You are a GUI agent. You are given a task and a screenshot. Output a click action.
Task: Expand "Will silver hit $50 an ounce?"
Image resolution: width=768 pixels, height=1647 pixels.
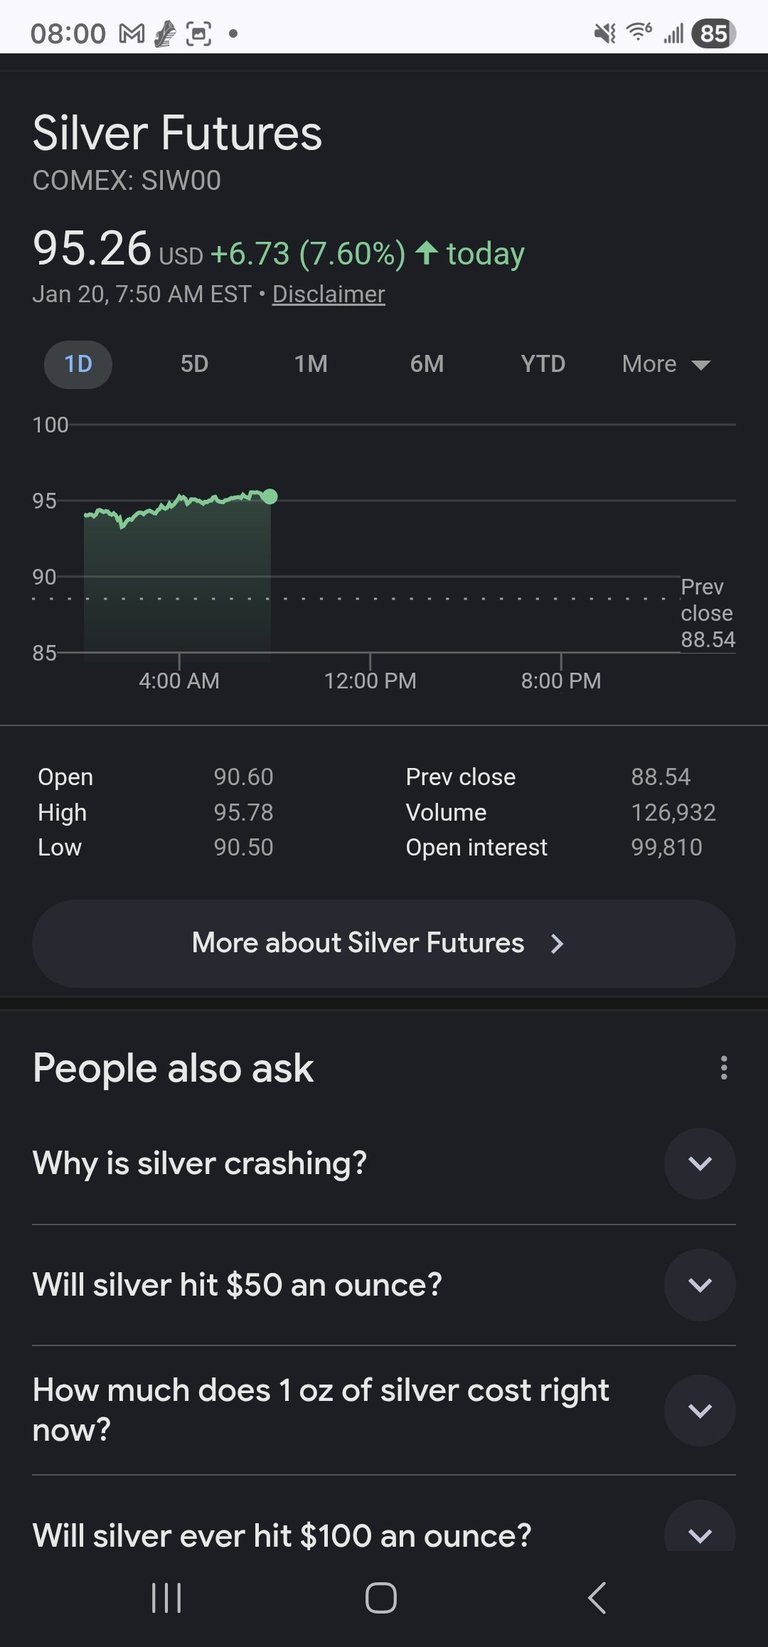coord(699,1284)
